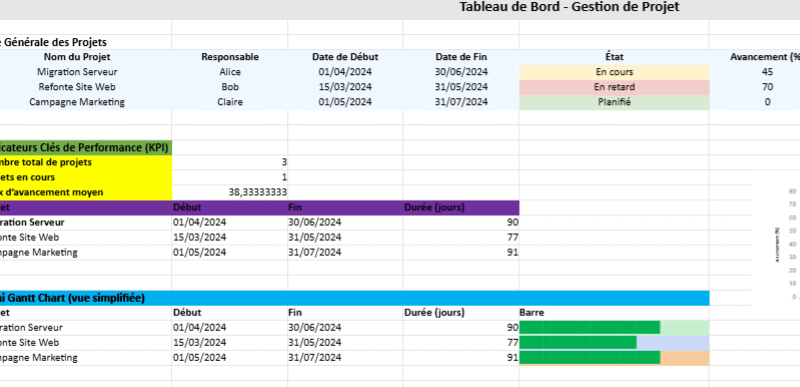
Task: Select the 'État' header cell
Action: click(614, 57)
